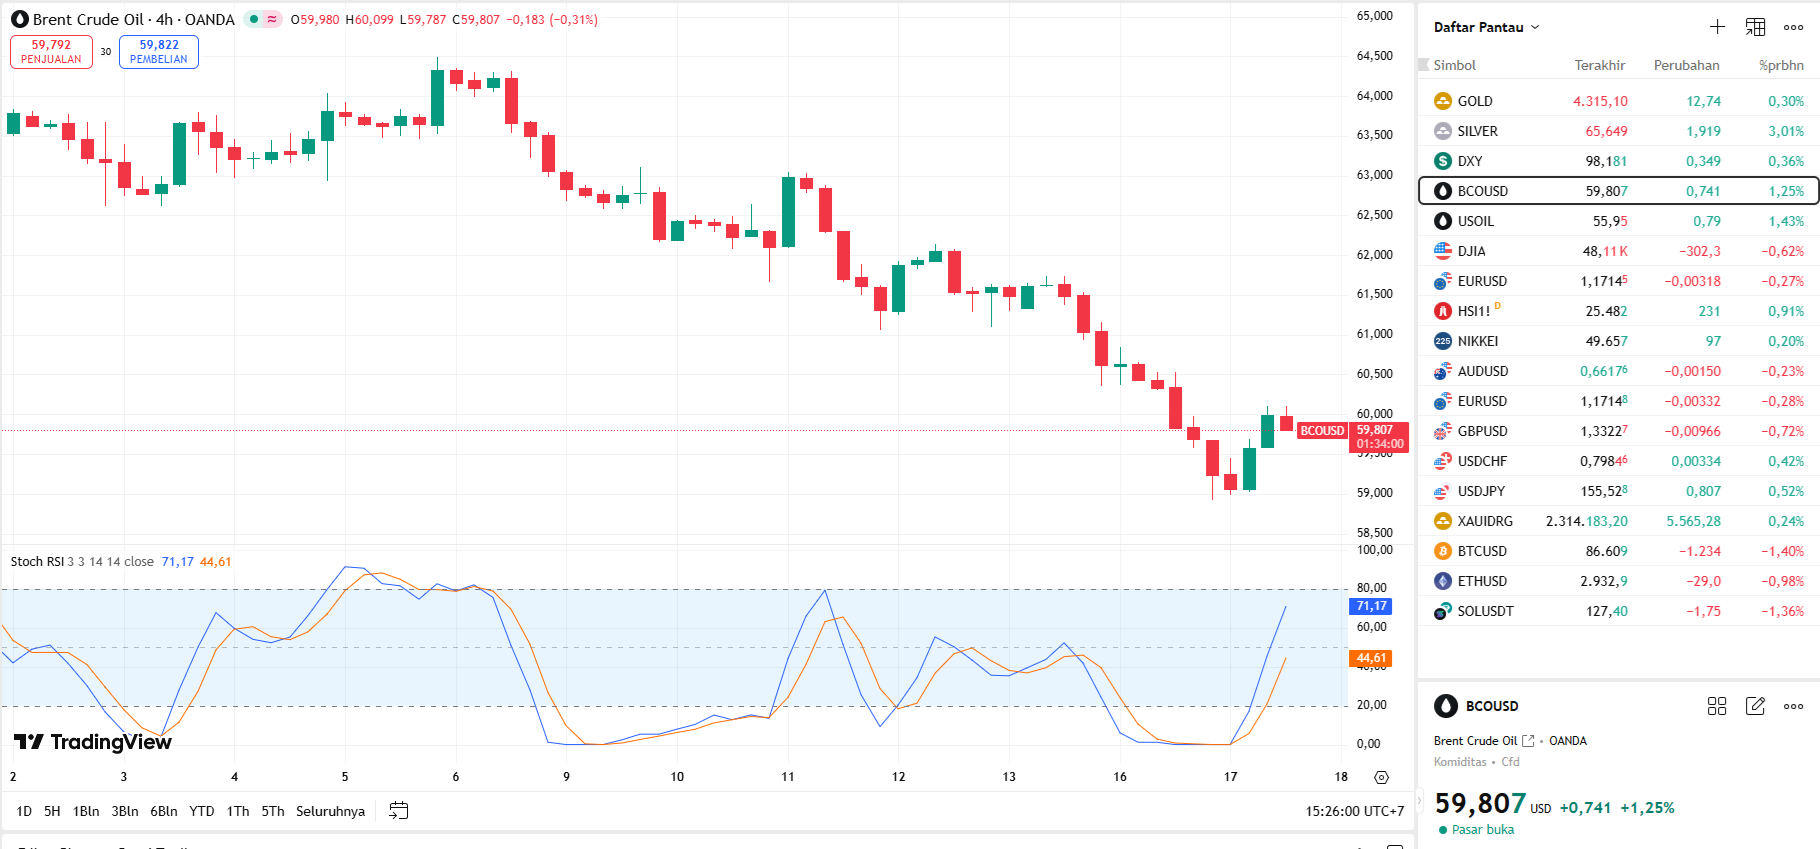Open watchlist advanced view table icon
The image size is (1820, 849).
1755,27
